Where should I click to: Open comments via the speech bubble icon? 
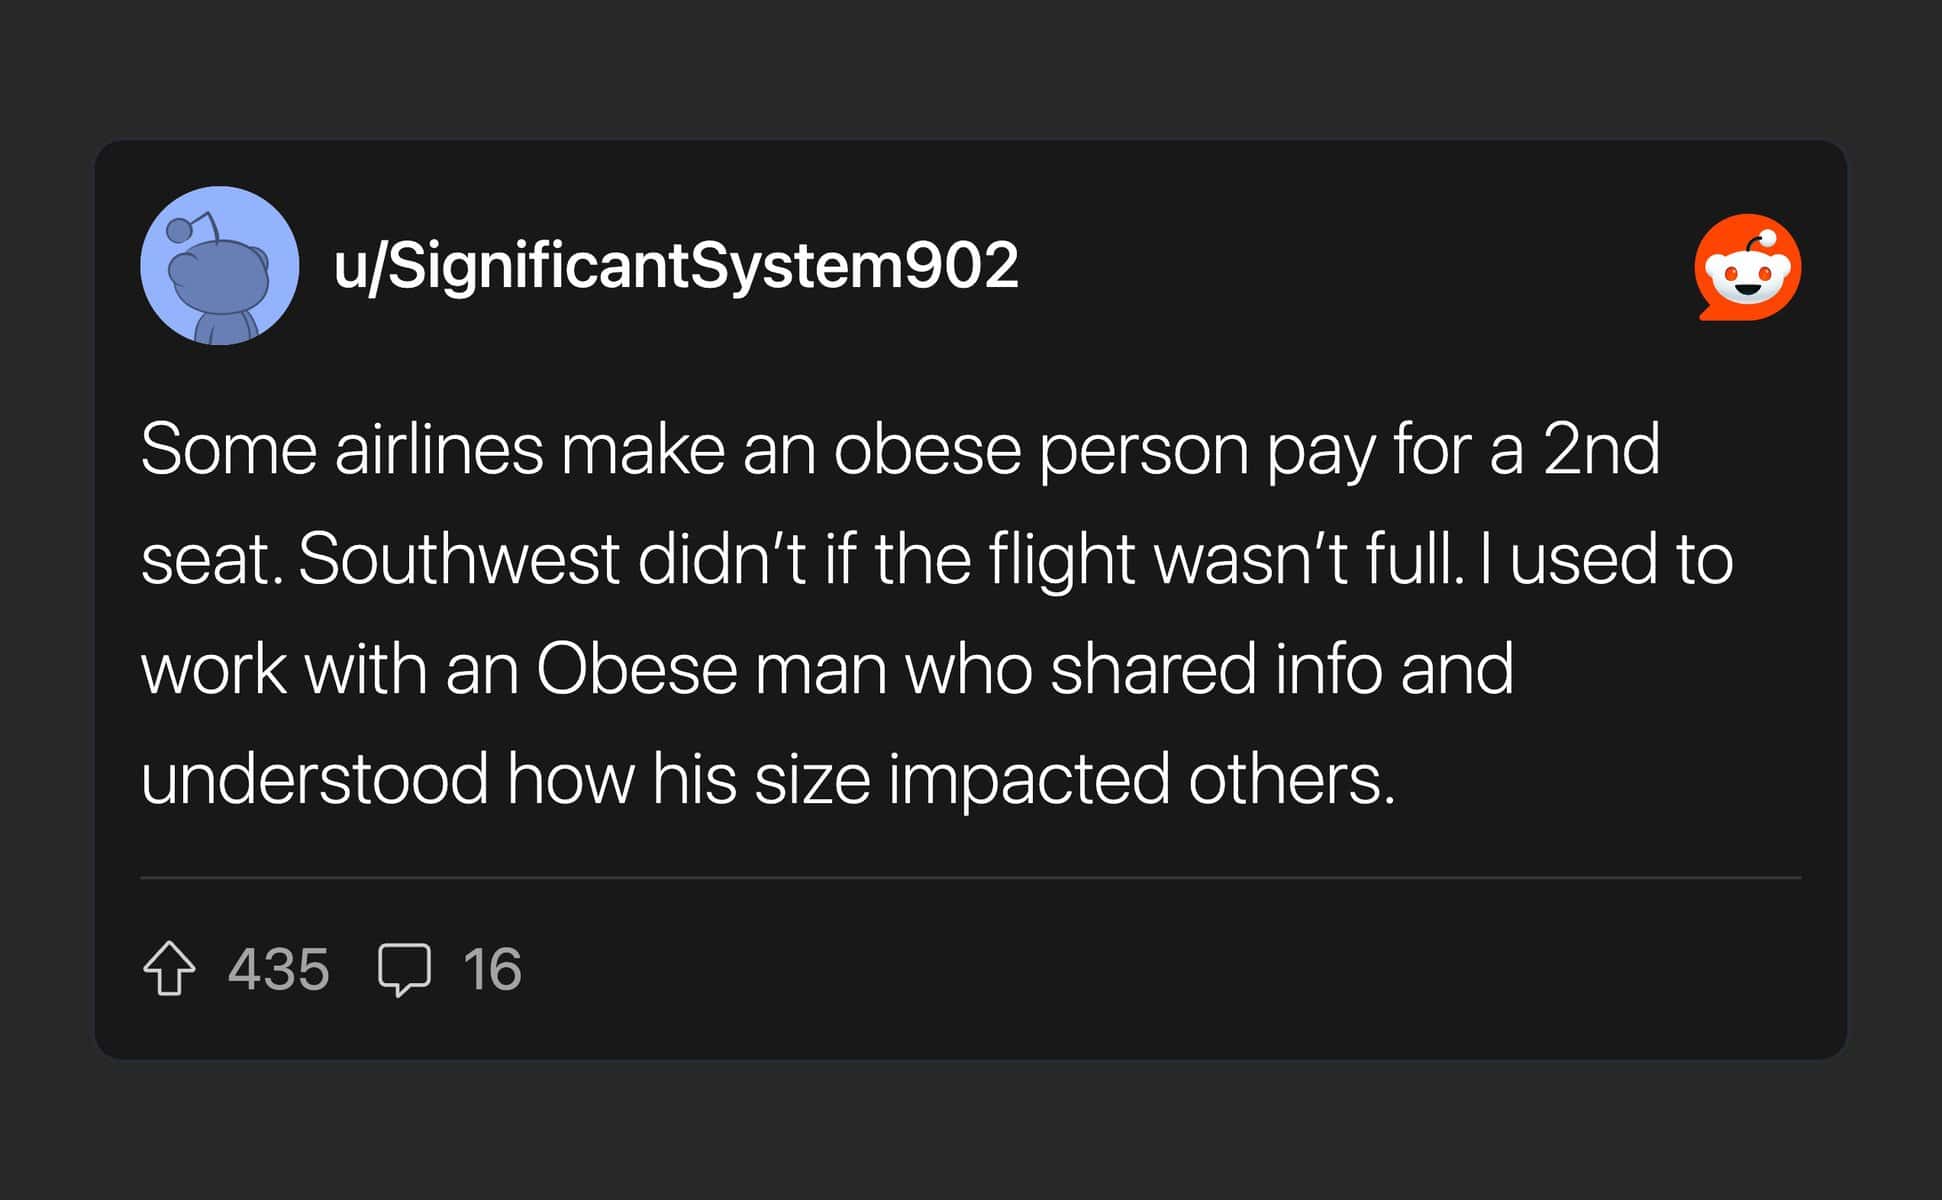404,969
